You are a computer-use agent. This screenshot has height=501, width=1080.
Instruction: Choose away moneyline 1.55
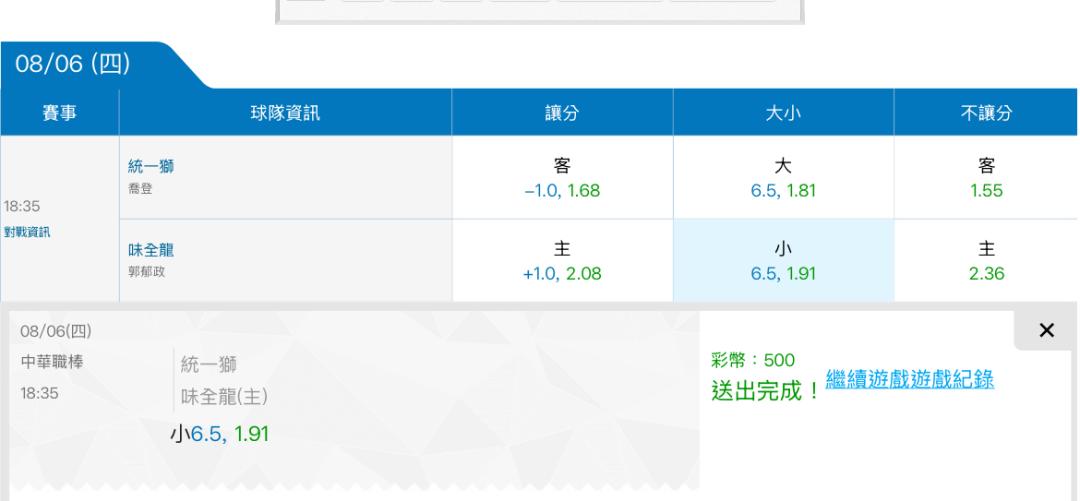(x=986, y=178)
